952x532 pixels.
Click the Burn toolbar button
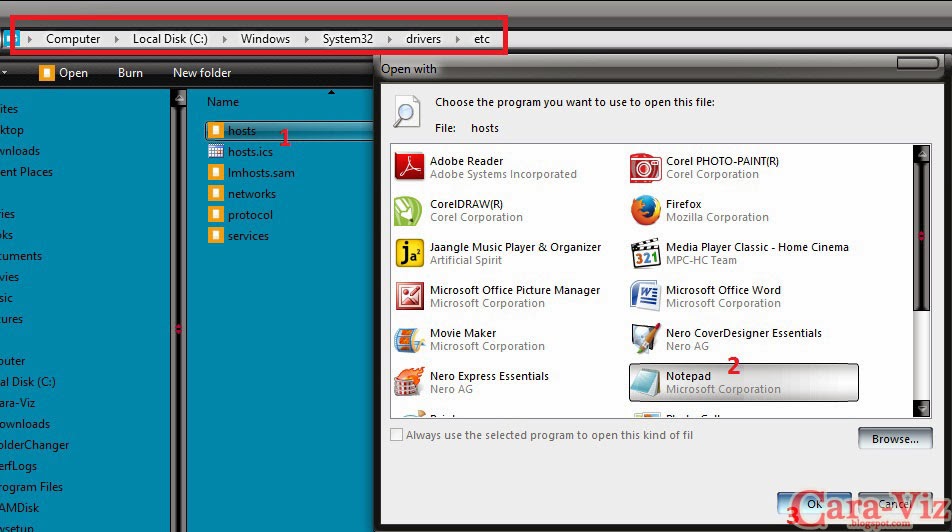coord(130,73)
